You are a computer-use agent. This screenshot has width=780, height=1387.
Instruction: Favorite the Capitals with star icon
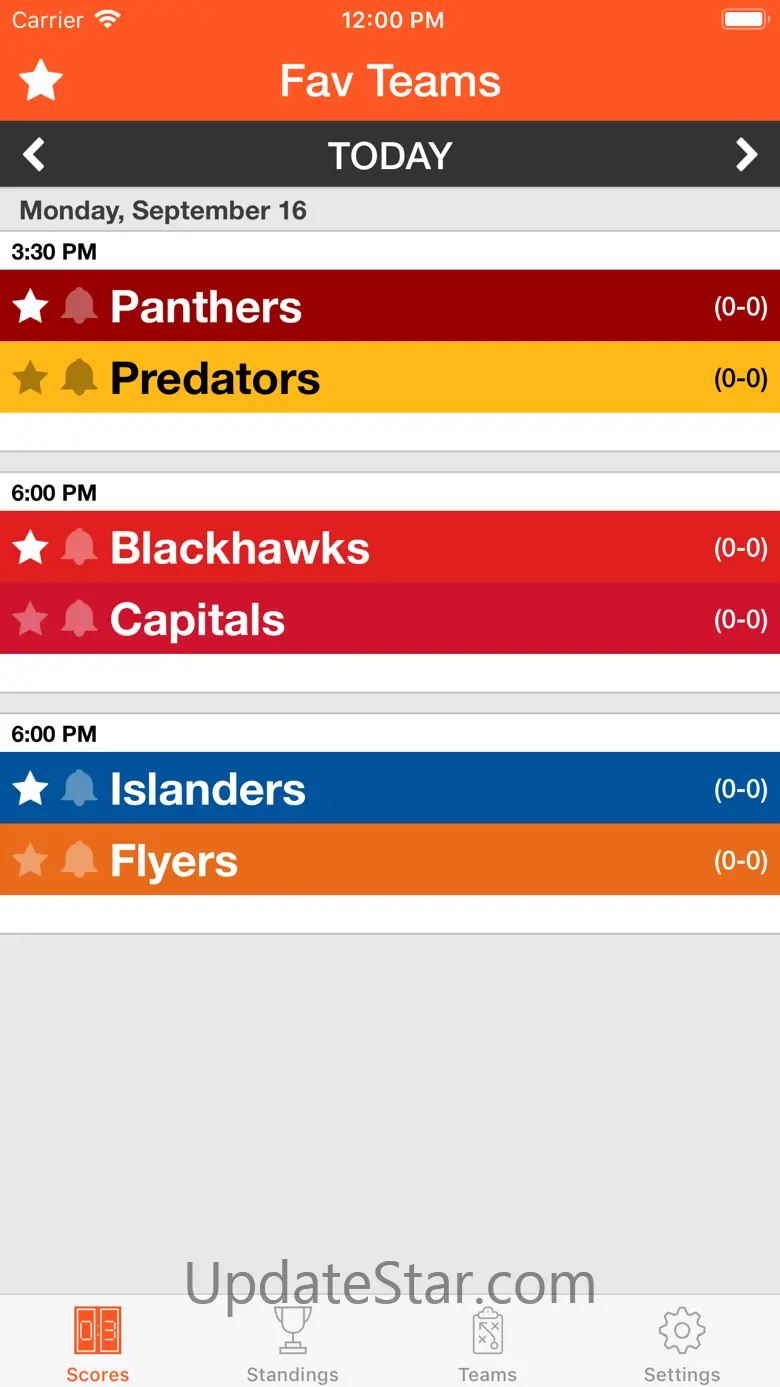tap(31, 620)
